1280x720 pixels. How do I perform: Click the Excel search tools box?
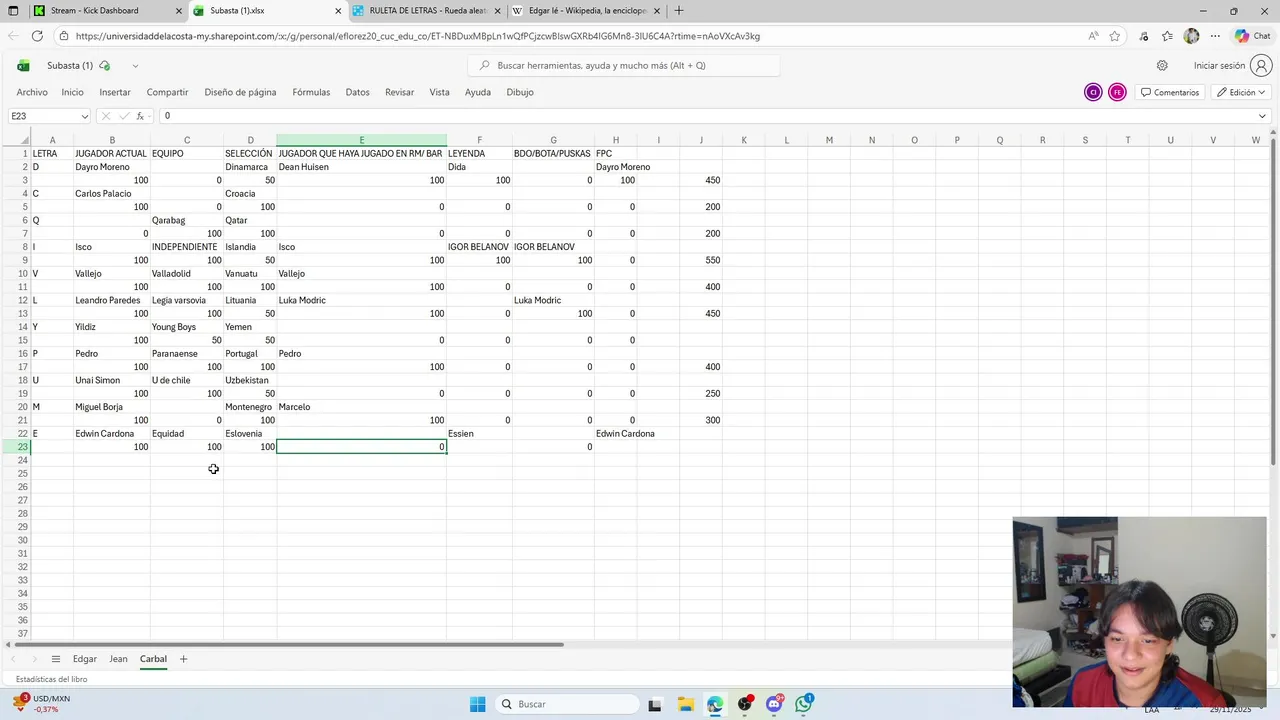pyautogui.click(x=623, y=66)
